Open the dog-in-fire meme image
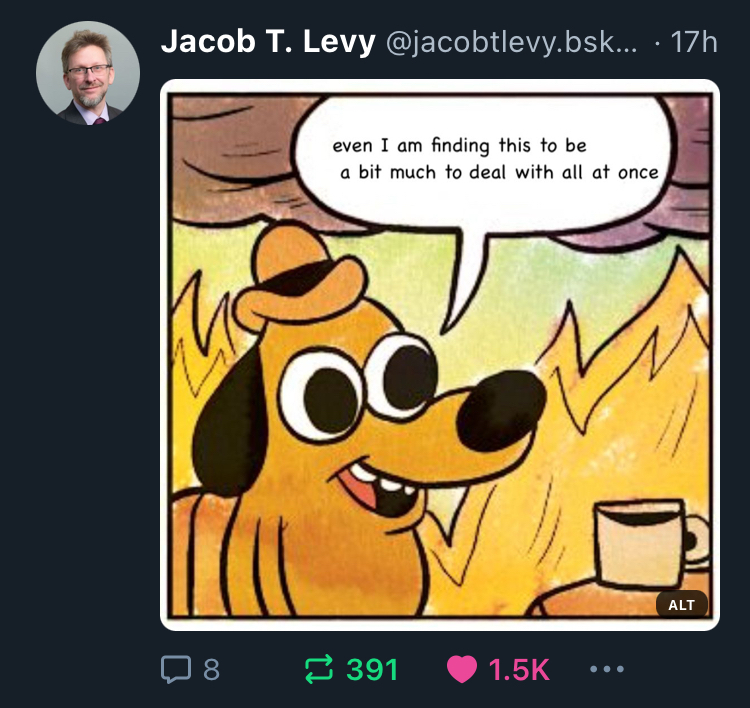 [x=440, y=354]
